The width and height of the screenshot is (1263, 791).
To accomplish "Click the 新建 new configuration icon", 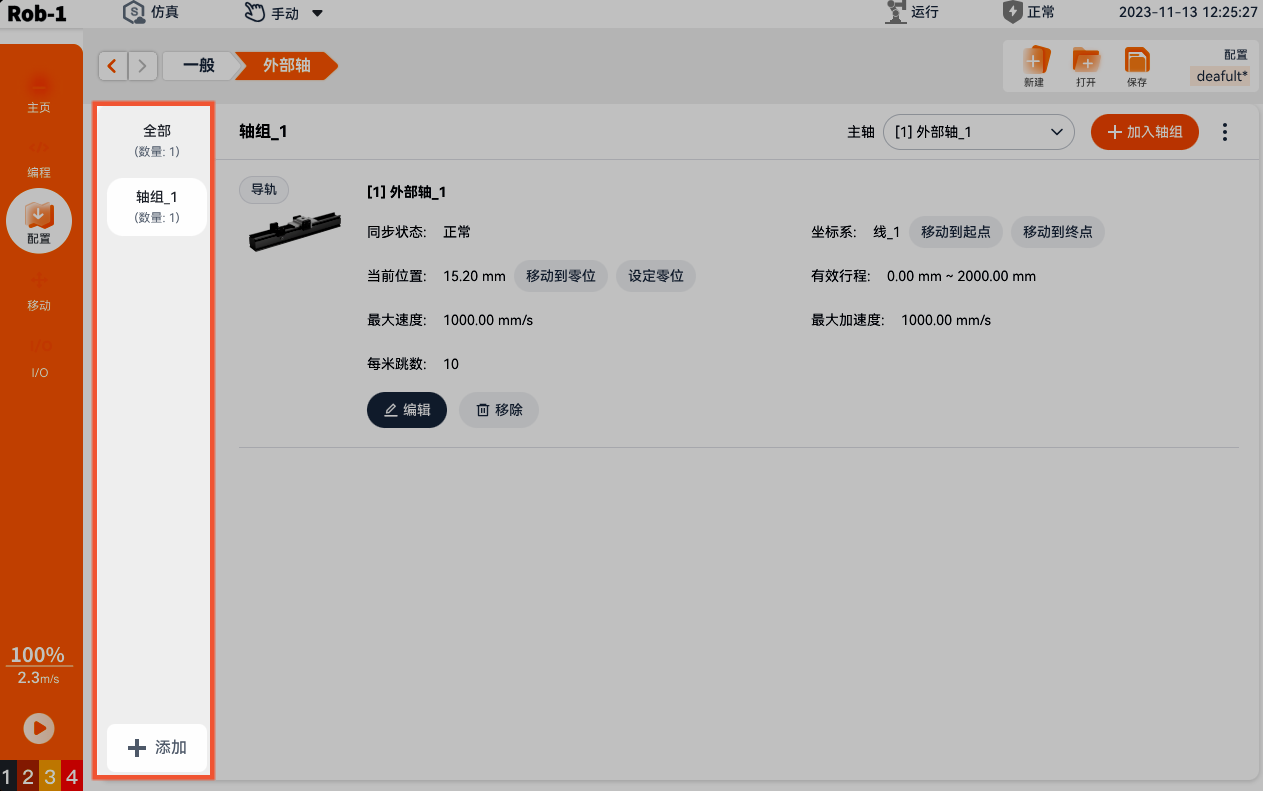I will 1034,67.
